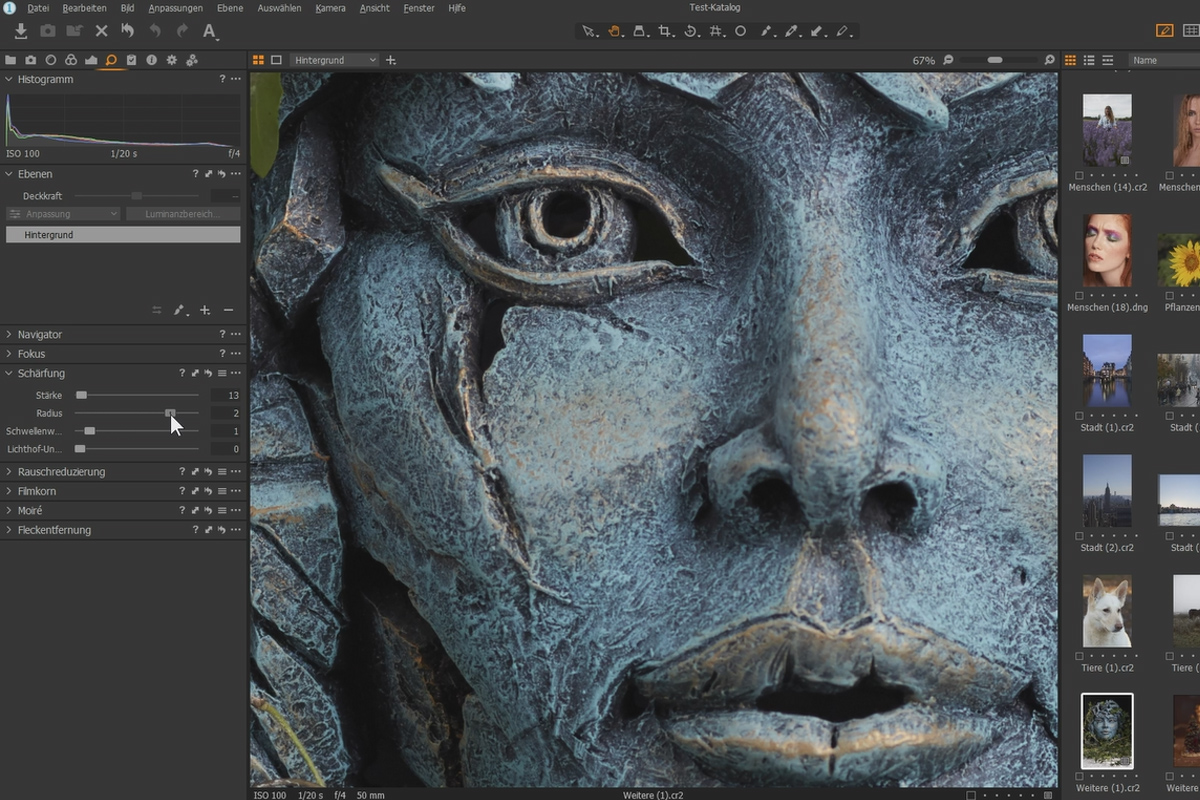
Task: Switch viewer to single-image view mode
Action: [x=277, y=60]
